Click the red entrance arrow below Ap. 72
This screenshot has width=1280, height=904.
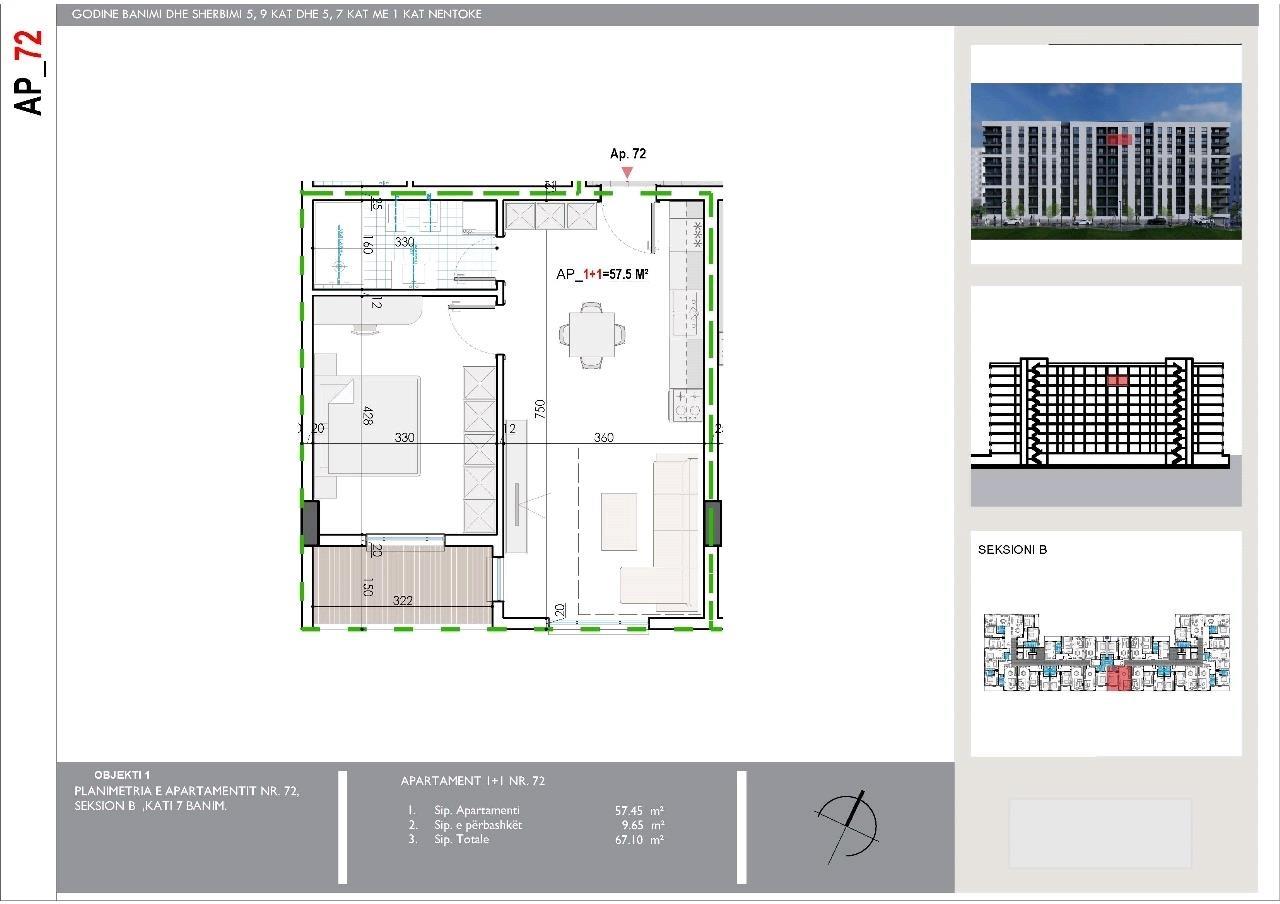(x=627, y=174)
